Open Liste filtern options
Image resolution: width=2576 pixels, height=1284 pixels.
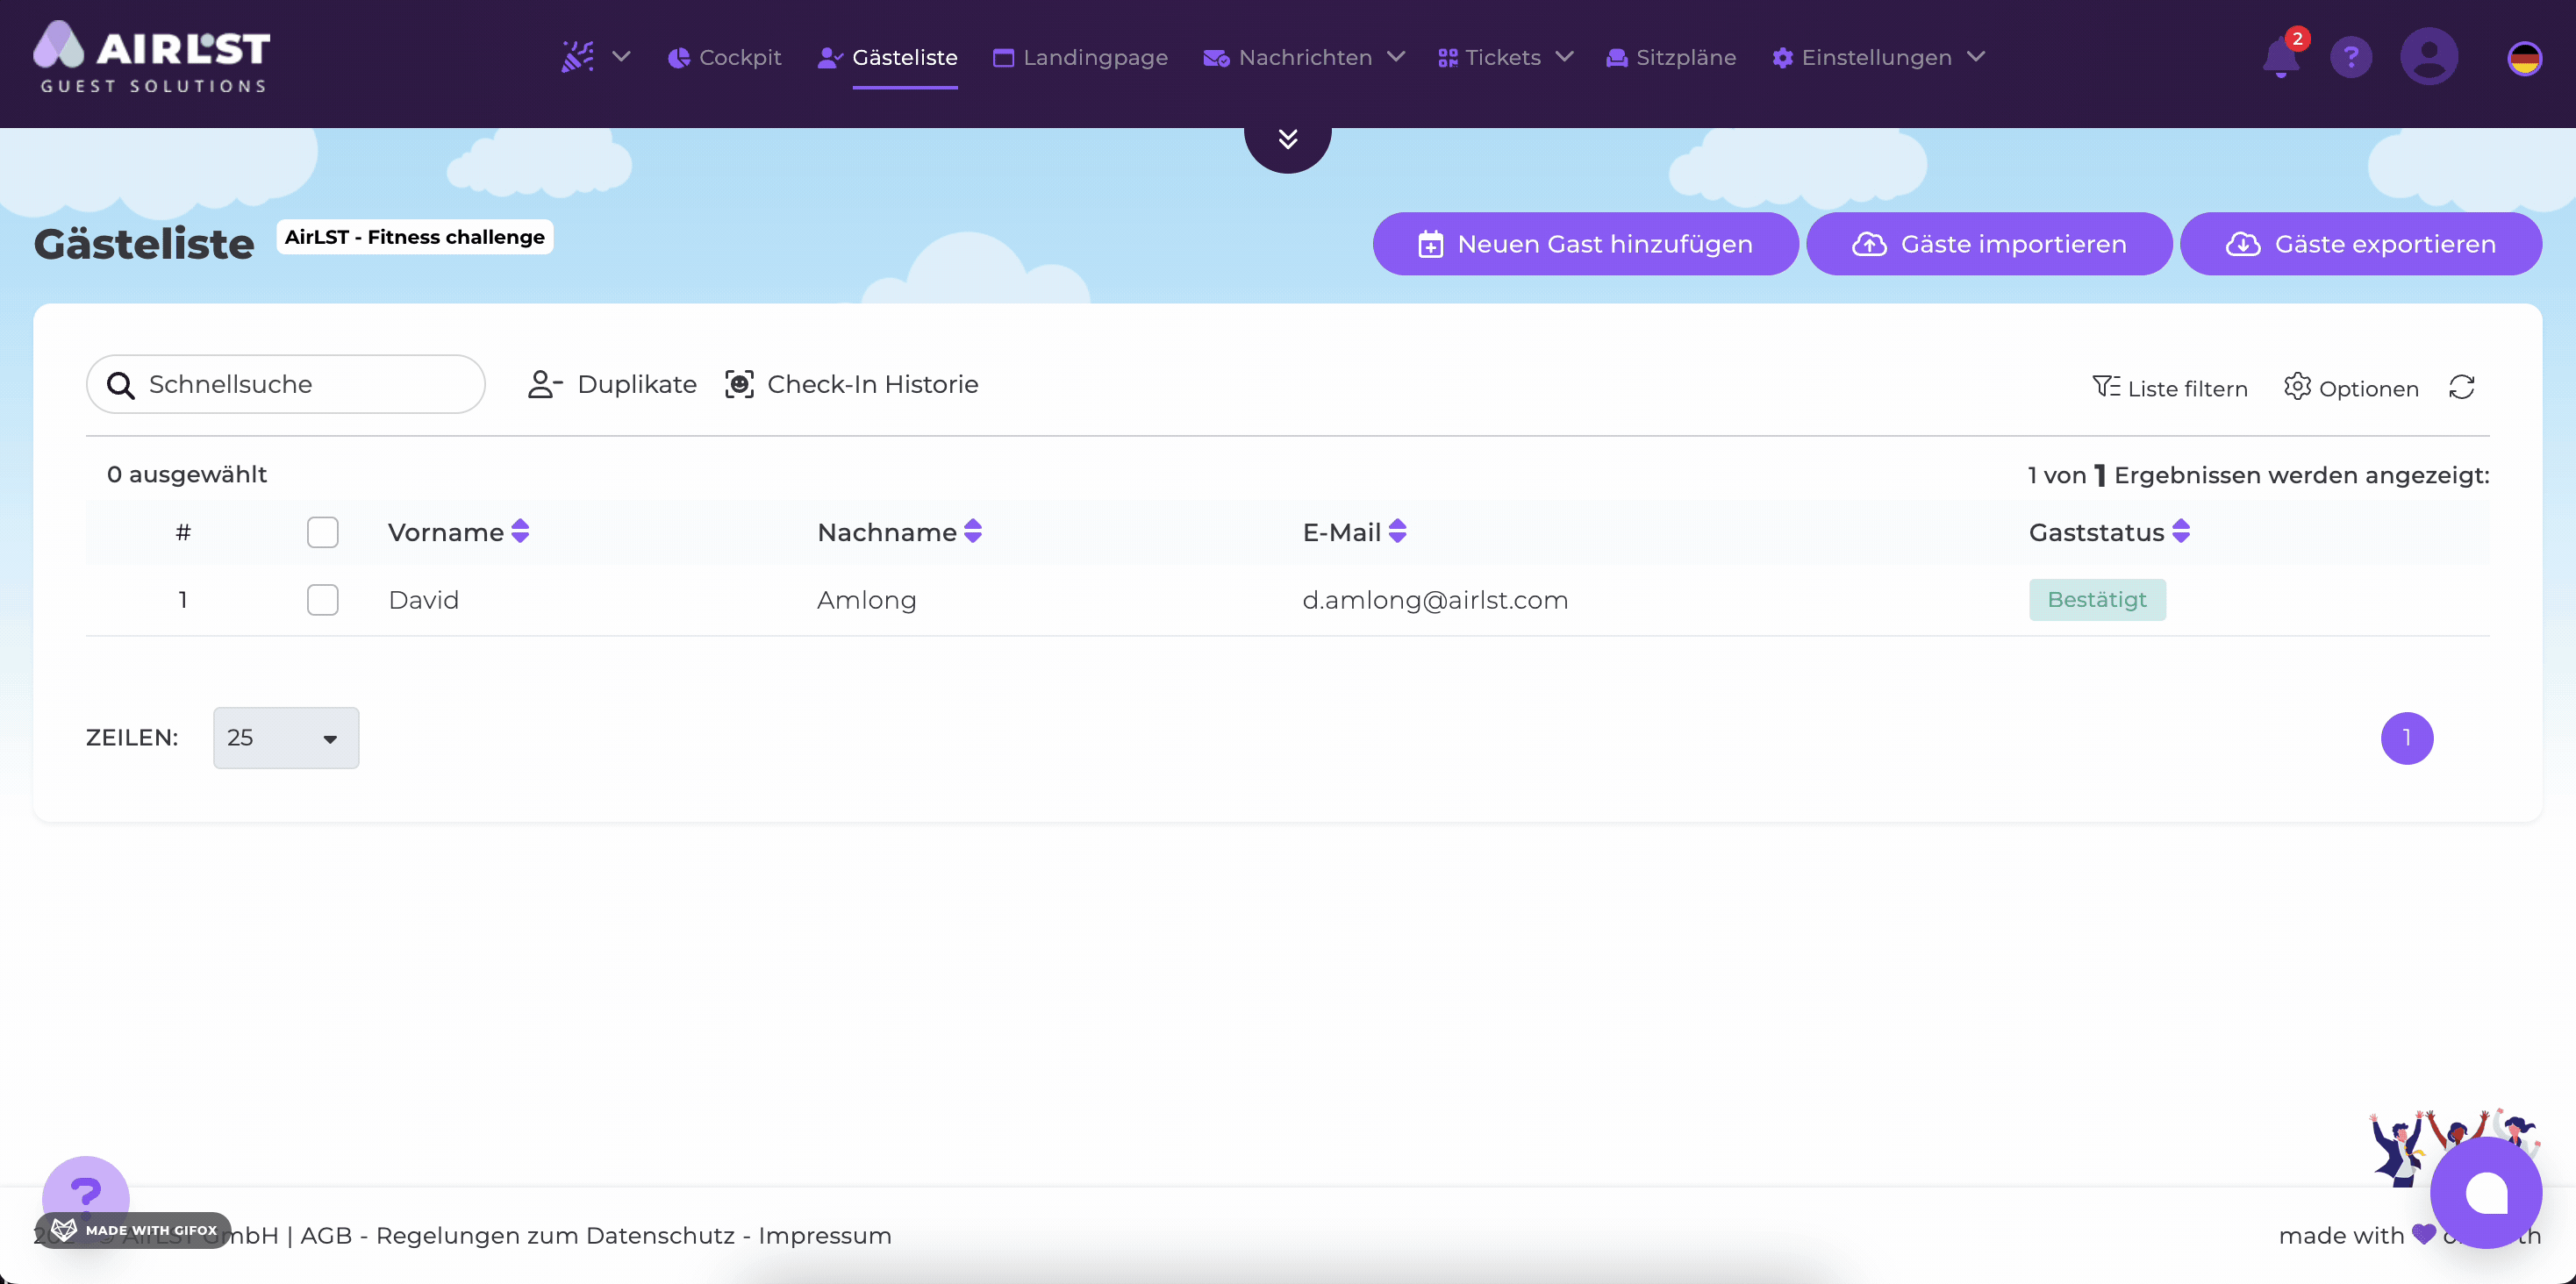pos(2170,388)
